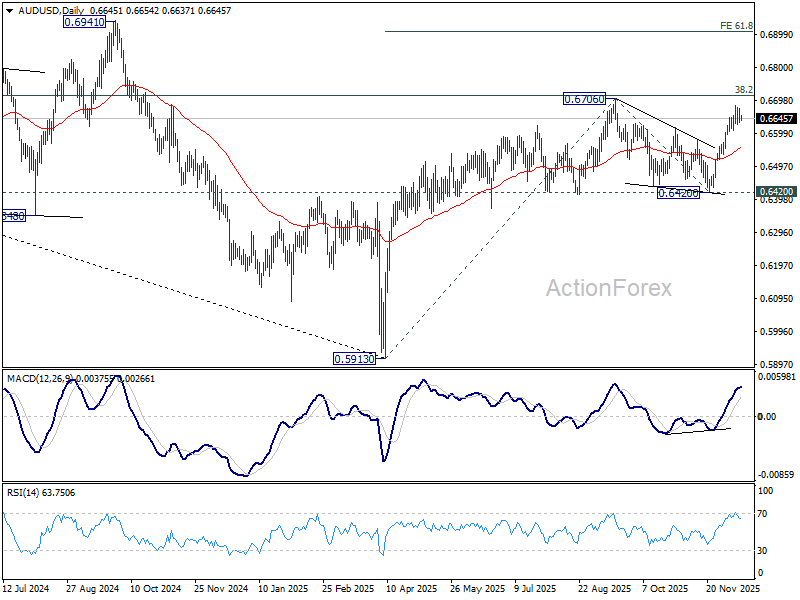Viewport: 800px width, 600px height.
Task: Click the AUDUSD,Daily chart title
Action: tap(40, 9)
